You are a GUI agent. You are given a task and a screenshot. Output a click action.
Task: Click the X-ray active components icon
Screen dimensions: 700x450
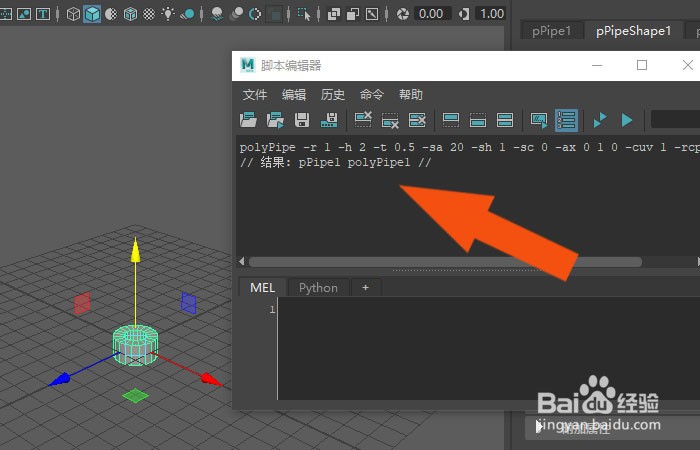pos(353,14)
